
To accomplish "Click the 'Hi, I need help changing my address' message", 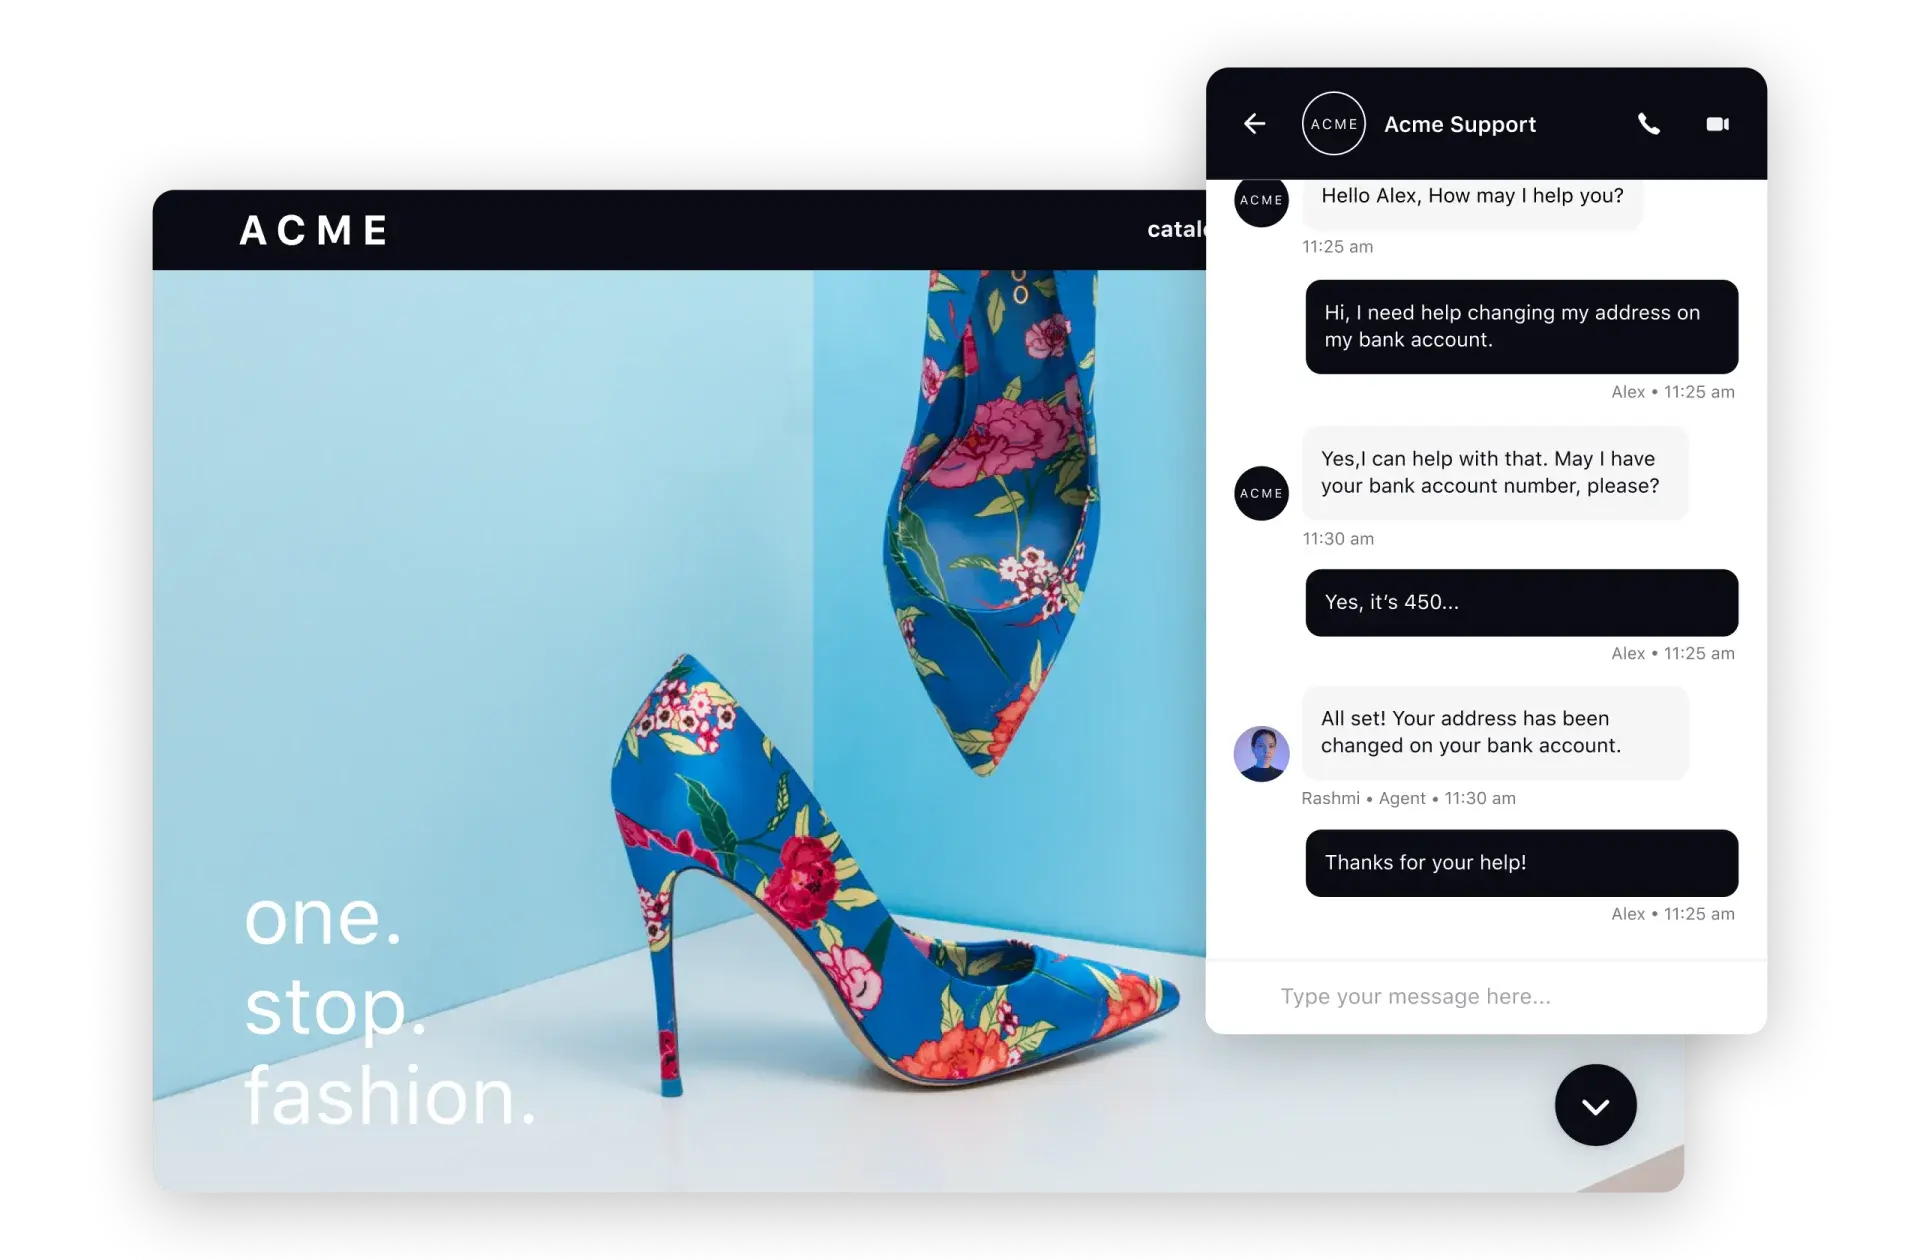I will [x=1521, y=327].
